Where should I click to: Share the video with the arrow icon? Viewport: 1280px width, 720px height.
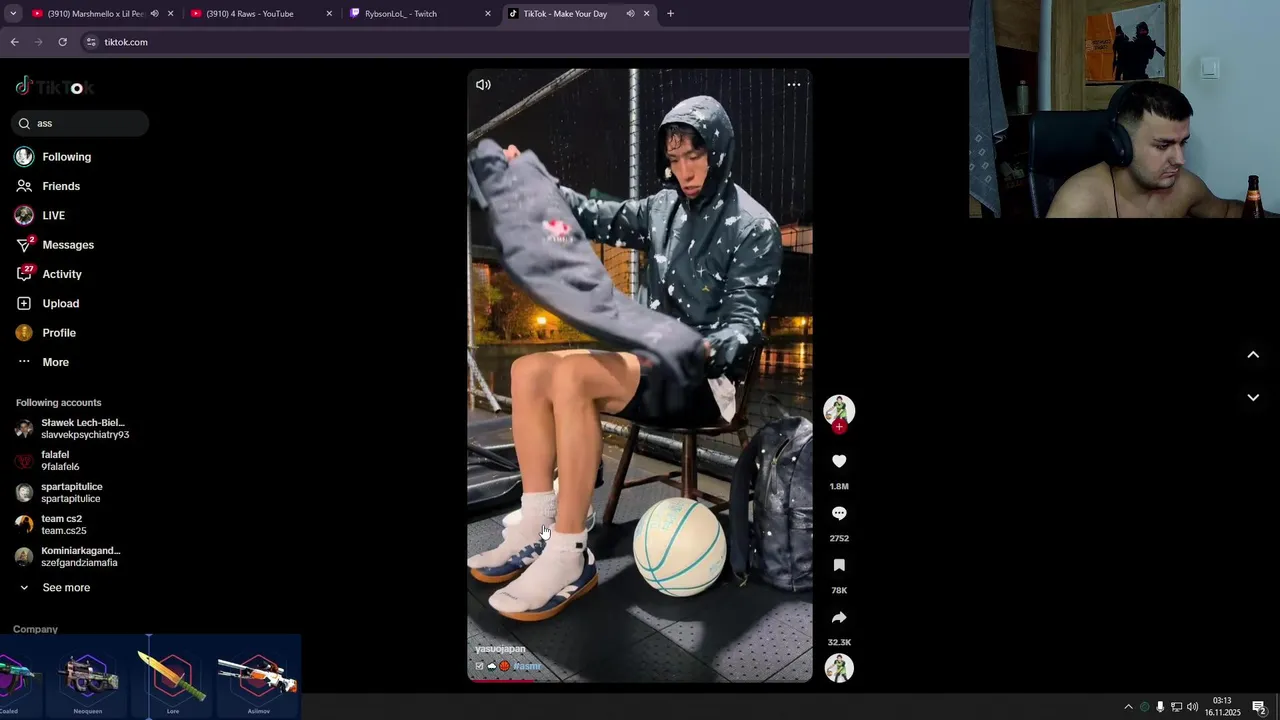pos(839,617)
